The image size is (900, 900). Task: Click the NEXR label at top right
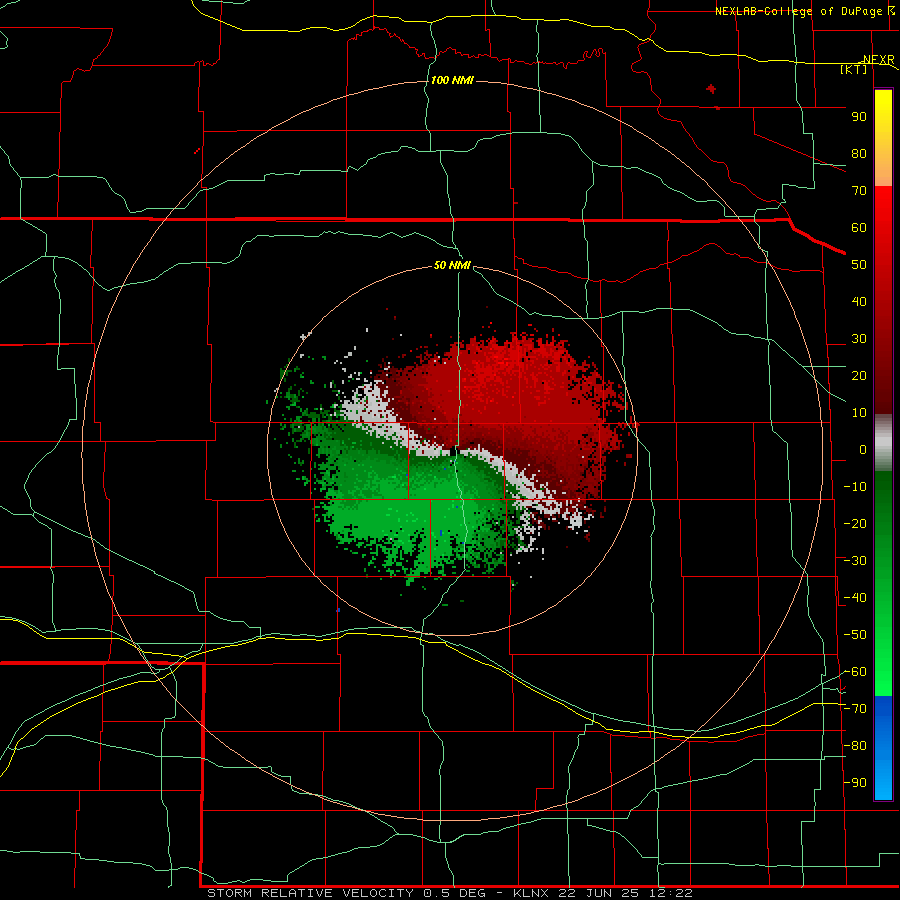(x=879, y=60)
